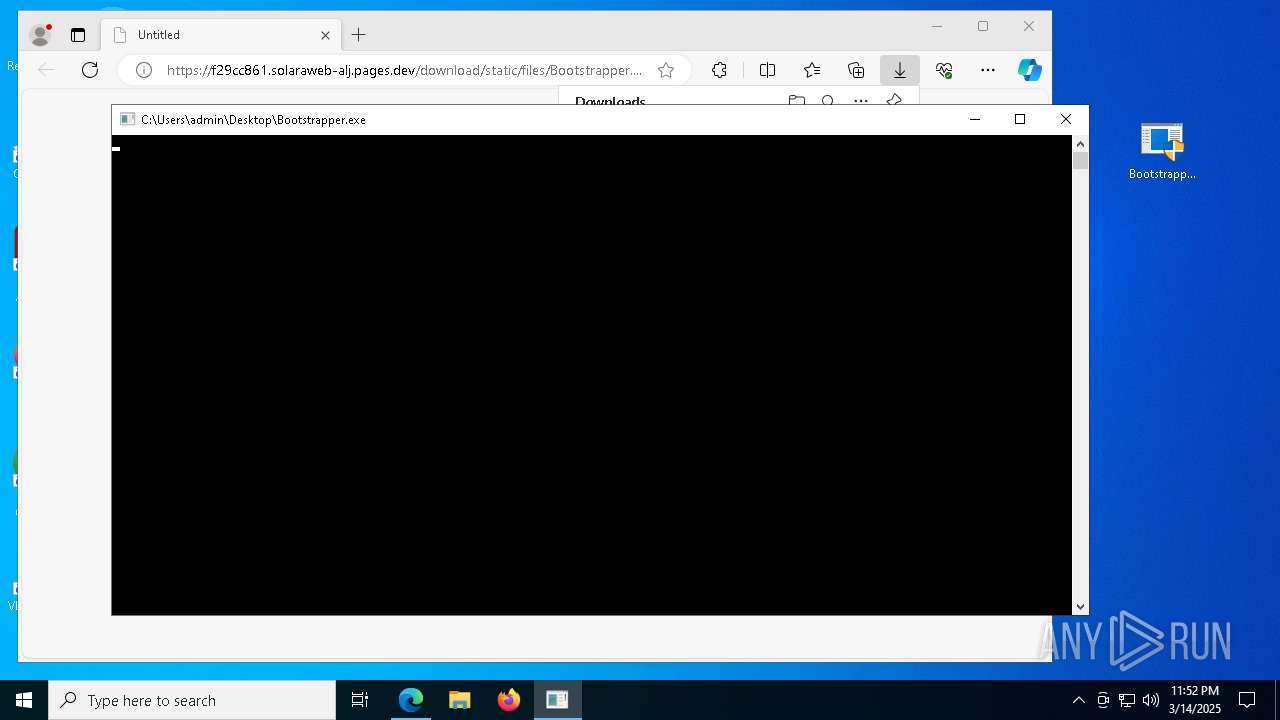Open Collections in Edge toolbar
This screenshot has width=1280, height=720.
856,70
